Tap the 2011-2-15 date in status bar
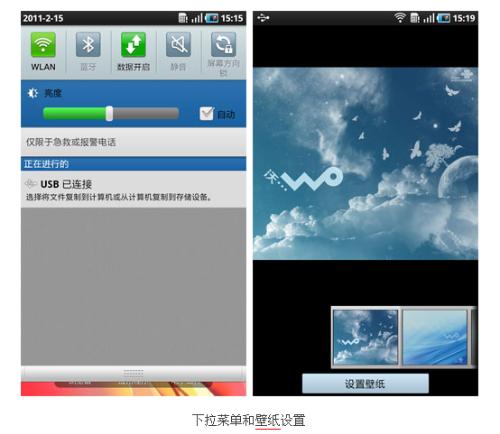 (x=43, y=18)
